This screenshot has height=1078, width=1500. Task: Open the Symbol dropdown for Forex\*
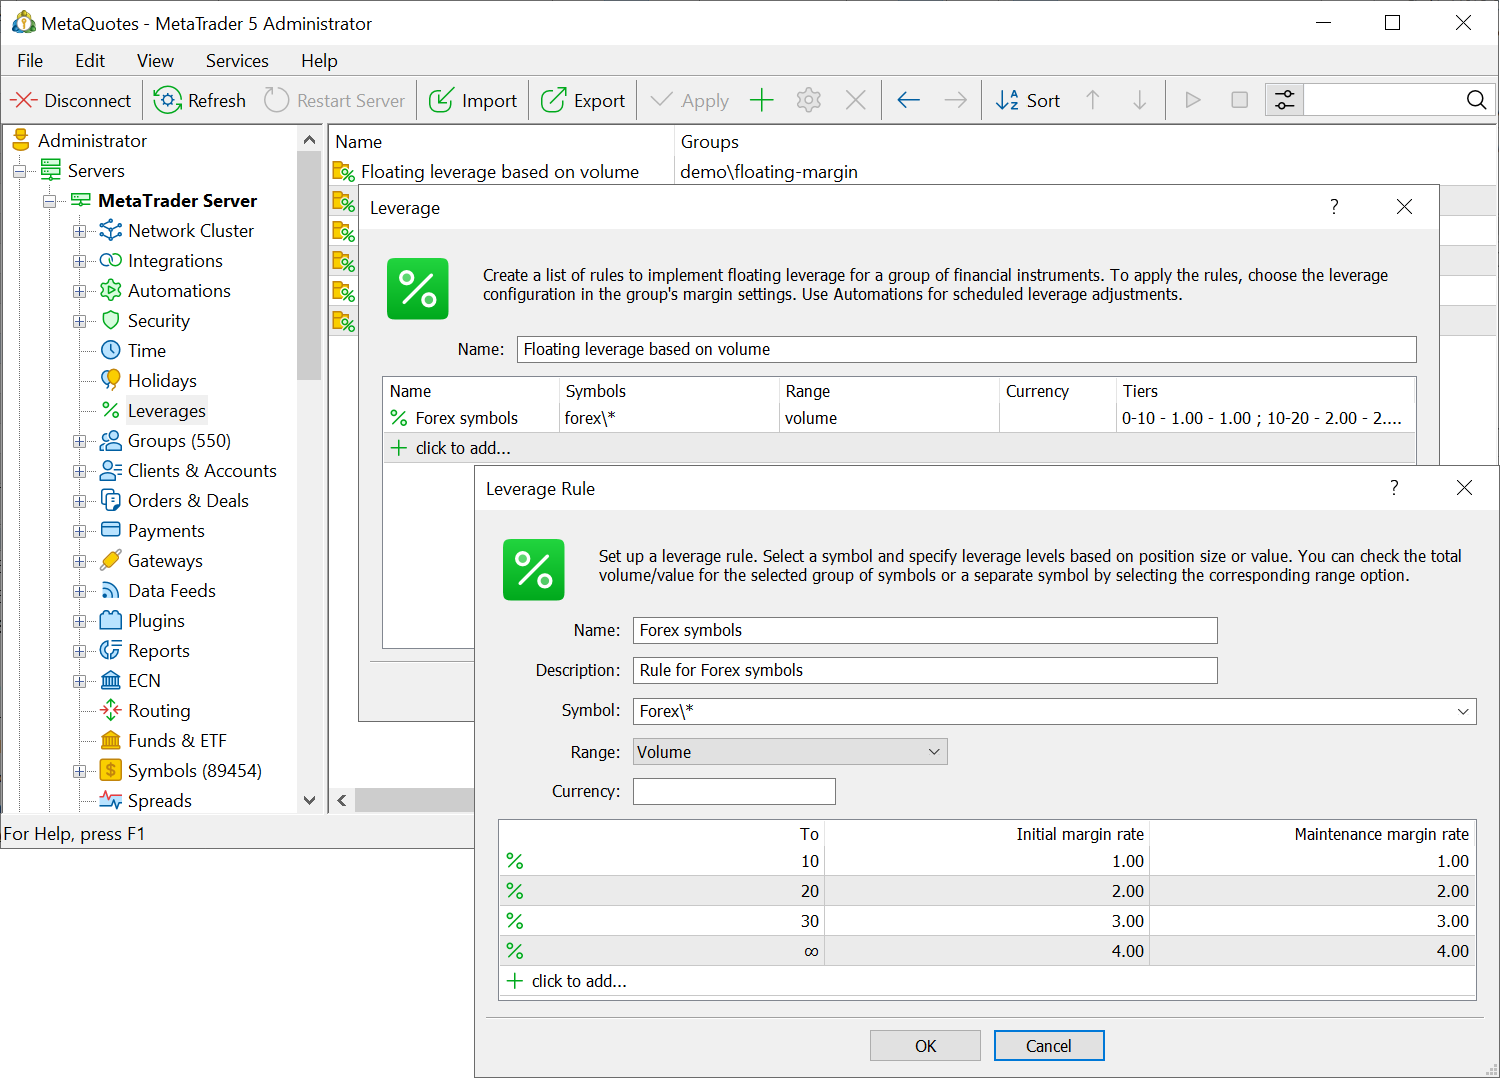[x=1055, y=711]
